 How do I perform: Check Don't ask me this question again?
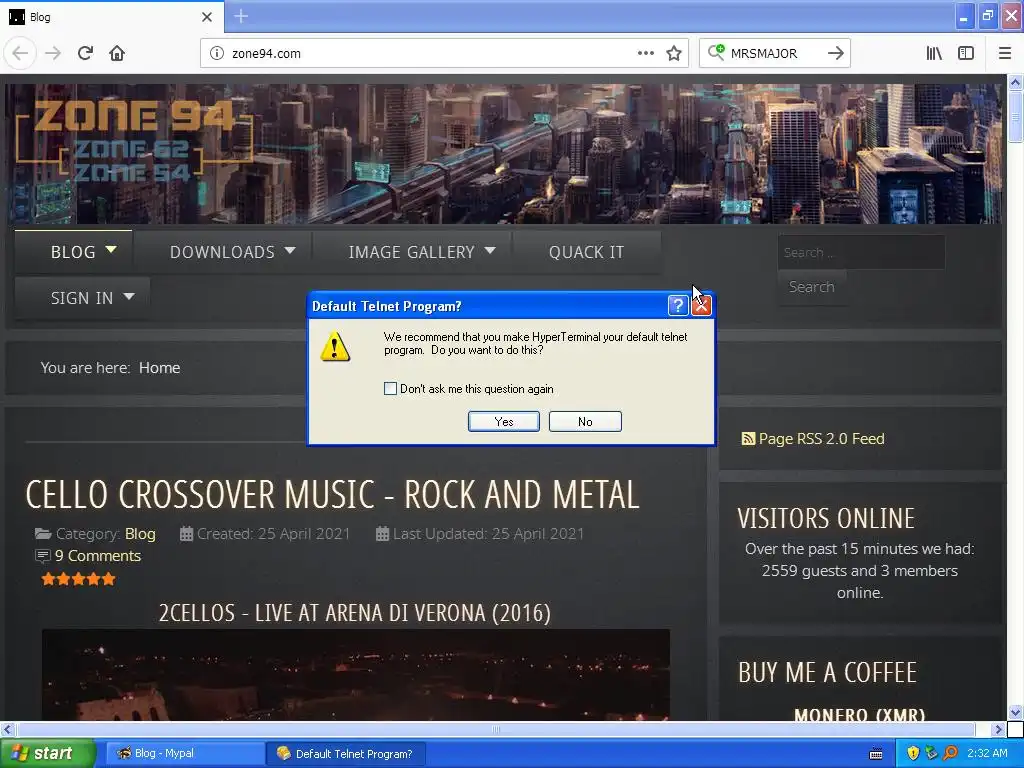tap(391, 389)
